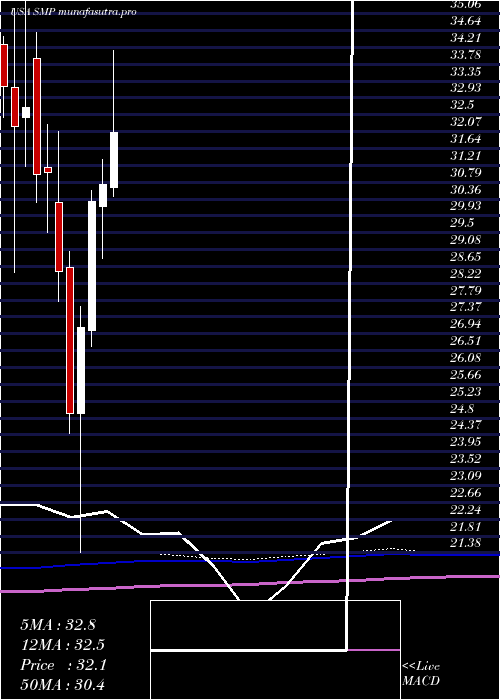Viewport: 500px width, 700px height.
Task: Click the 26.51 price axis label
Action: [x=466, y=342]
